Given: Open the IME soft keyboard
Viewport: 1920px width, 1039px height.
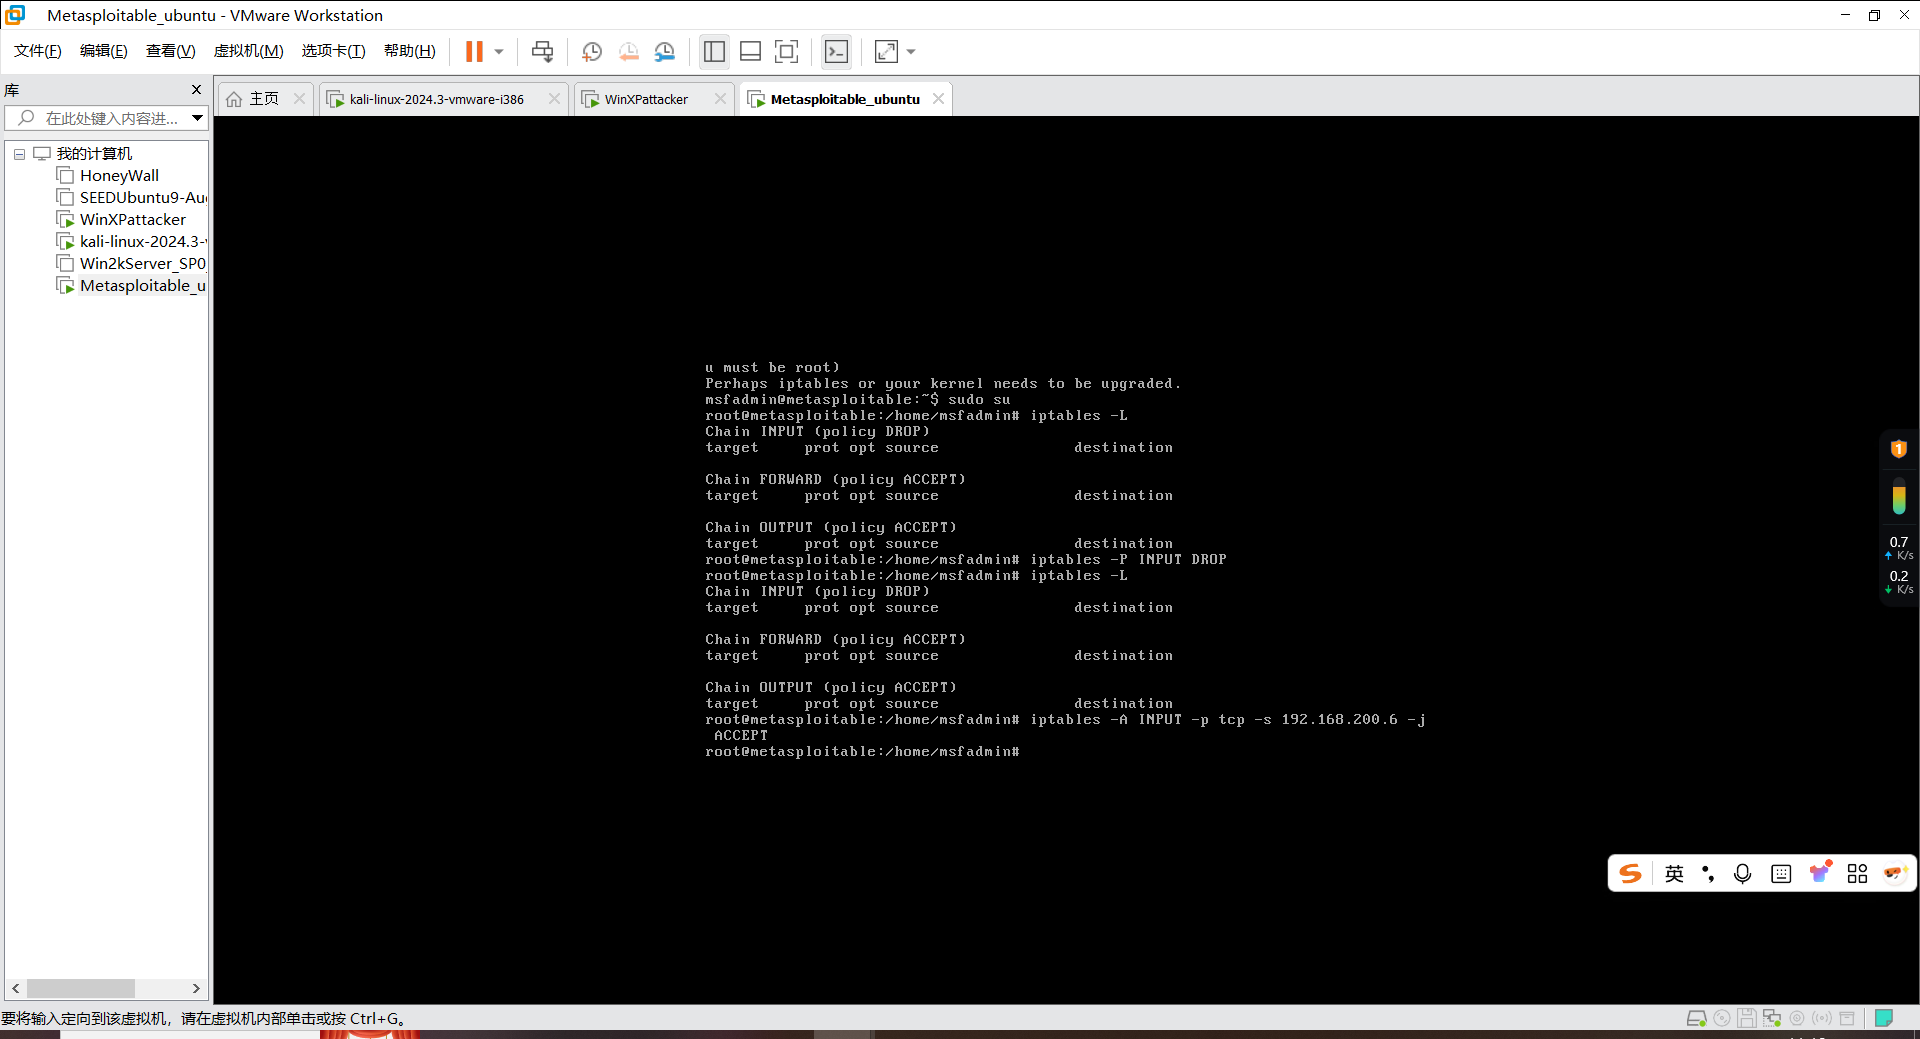Looking at the screenshot, I should pos(1781,874).
